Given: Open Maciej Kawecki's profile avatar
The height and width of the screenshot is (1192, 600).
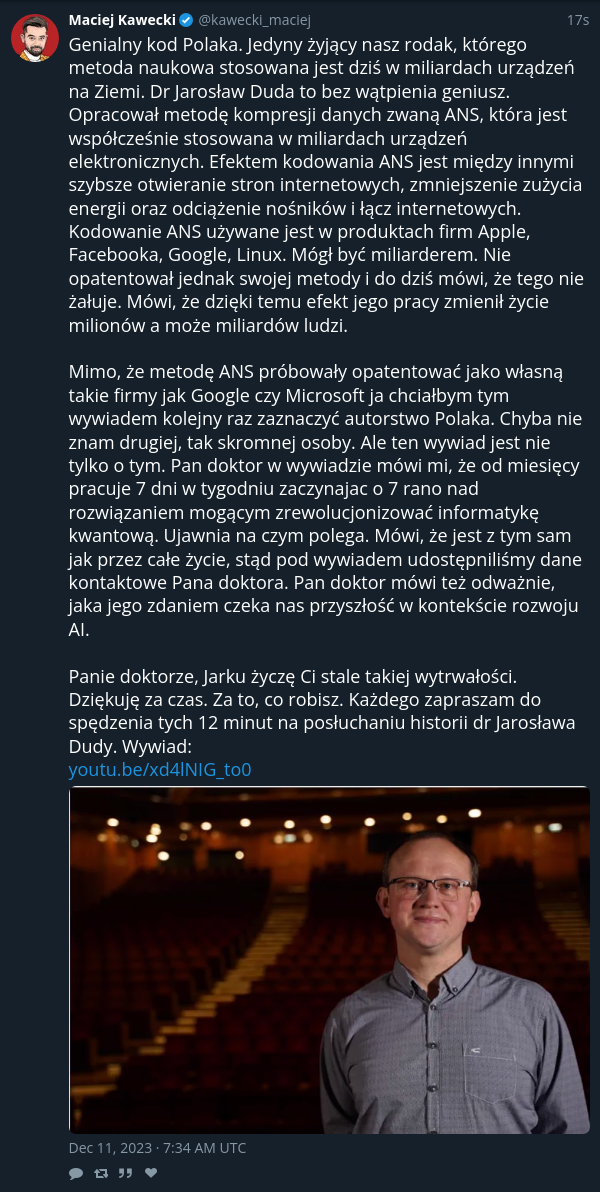Looking at the screenshot, I should tap(35, 37).
